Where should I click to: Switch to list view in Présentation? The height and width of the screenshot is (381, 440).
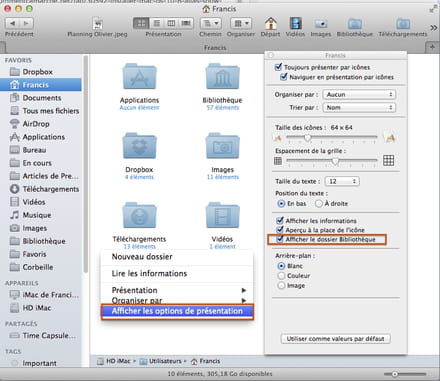click(156, 23)
